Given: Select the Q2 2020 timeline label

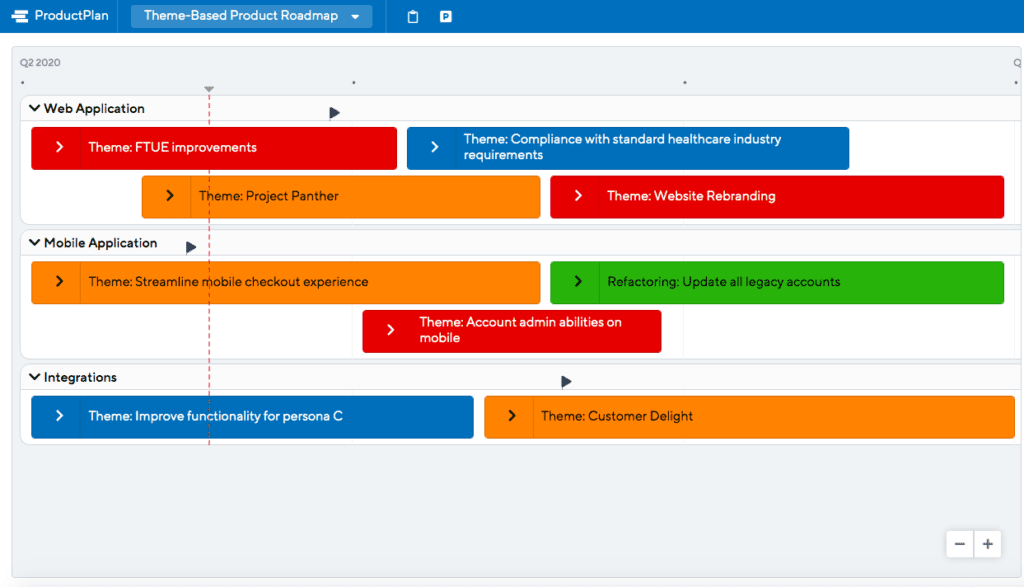Looking at the screenshot, I should (37, 62).
